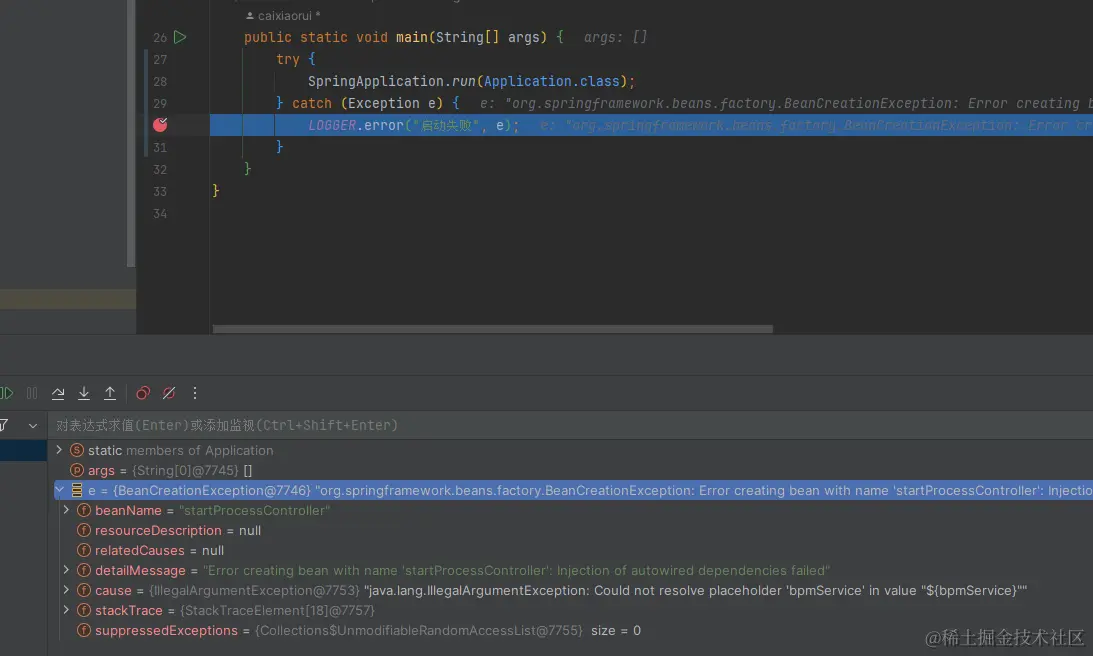The height and width of the screenshot is (656, 1093).
Task: Select the resourceDescription = null row
Action: coord(570,531)
